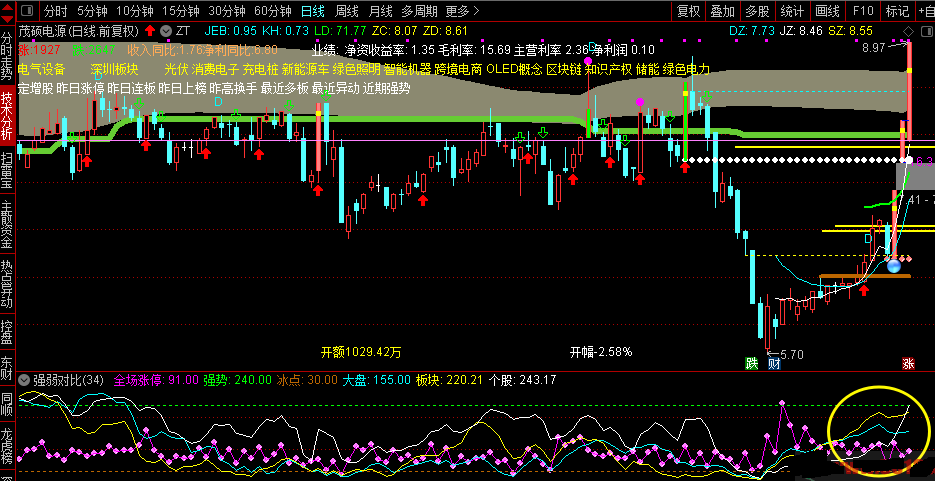Switch to 30分钟 period
This screenshot has height=481, width=935.
pos(227,11)
